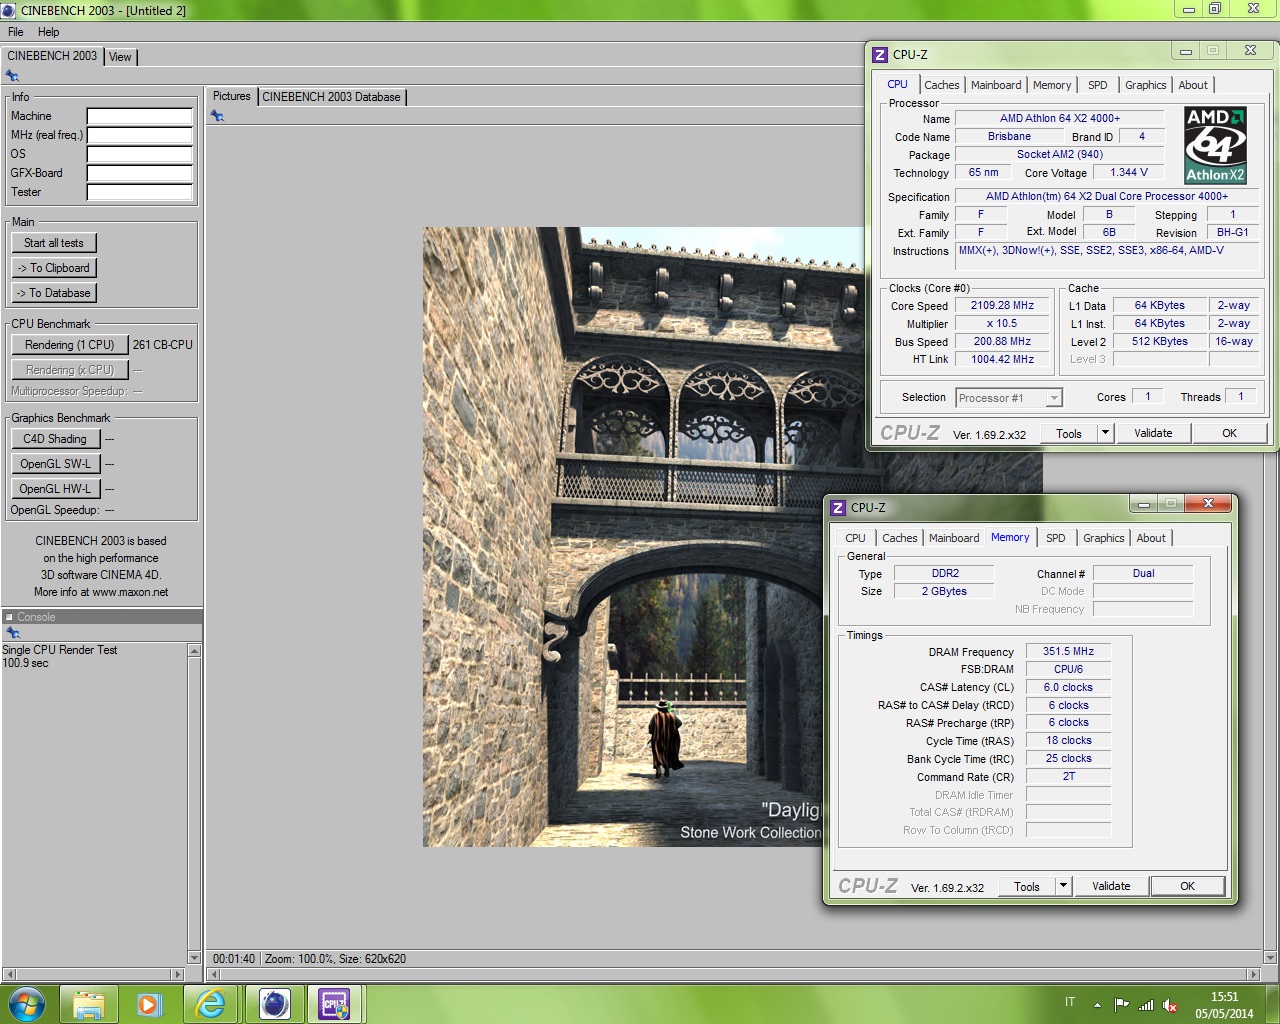Open Caches tab in Memory CPU-Z window

pos(899,538)
